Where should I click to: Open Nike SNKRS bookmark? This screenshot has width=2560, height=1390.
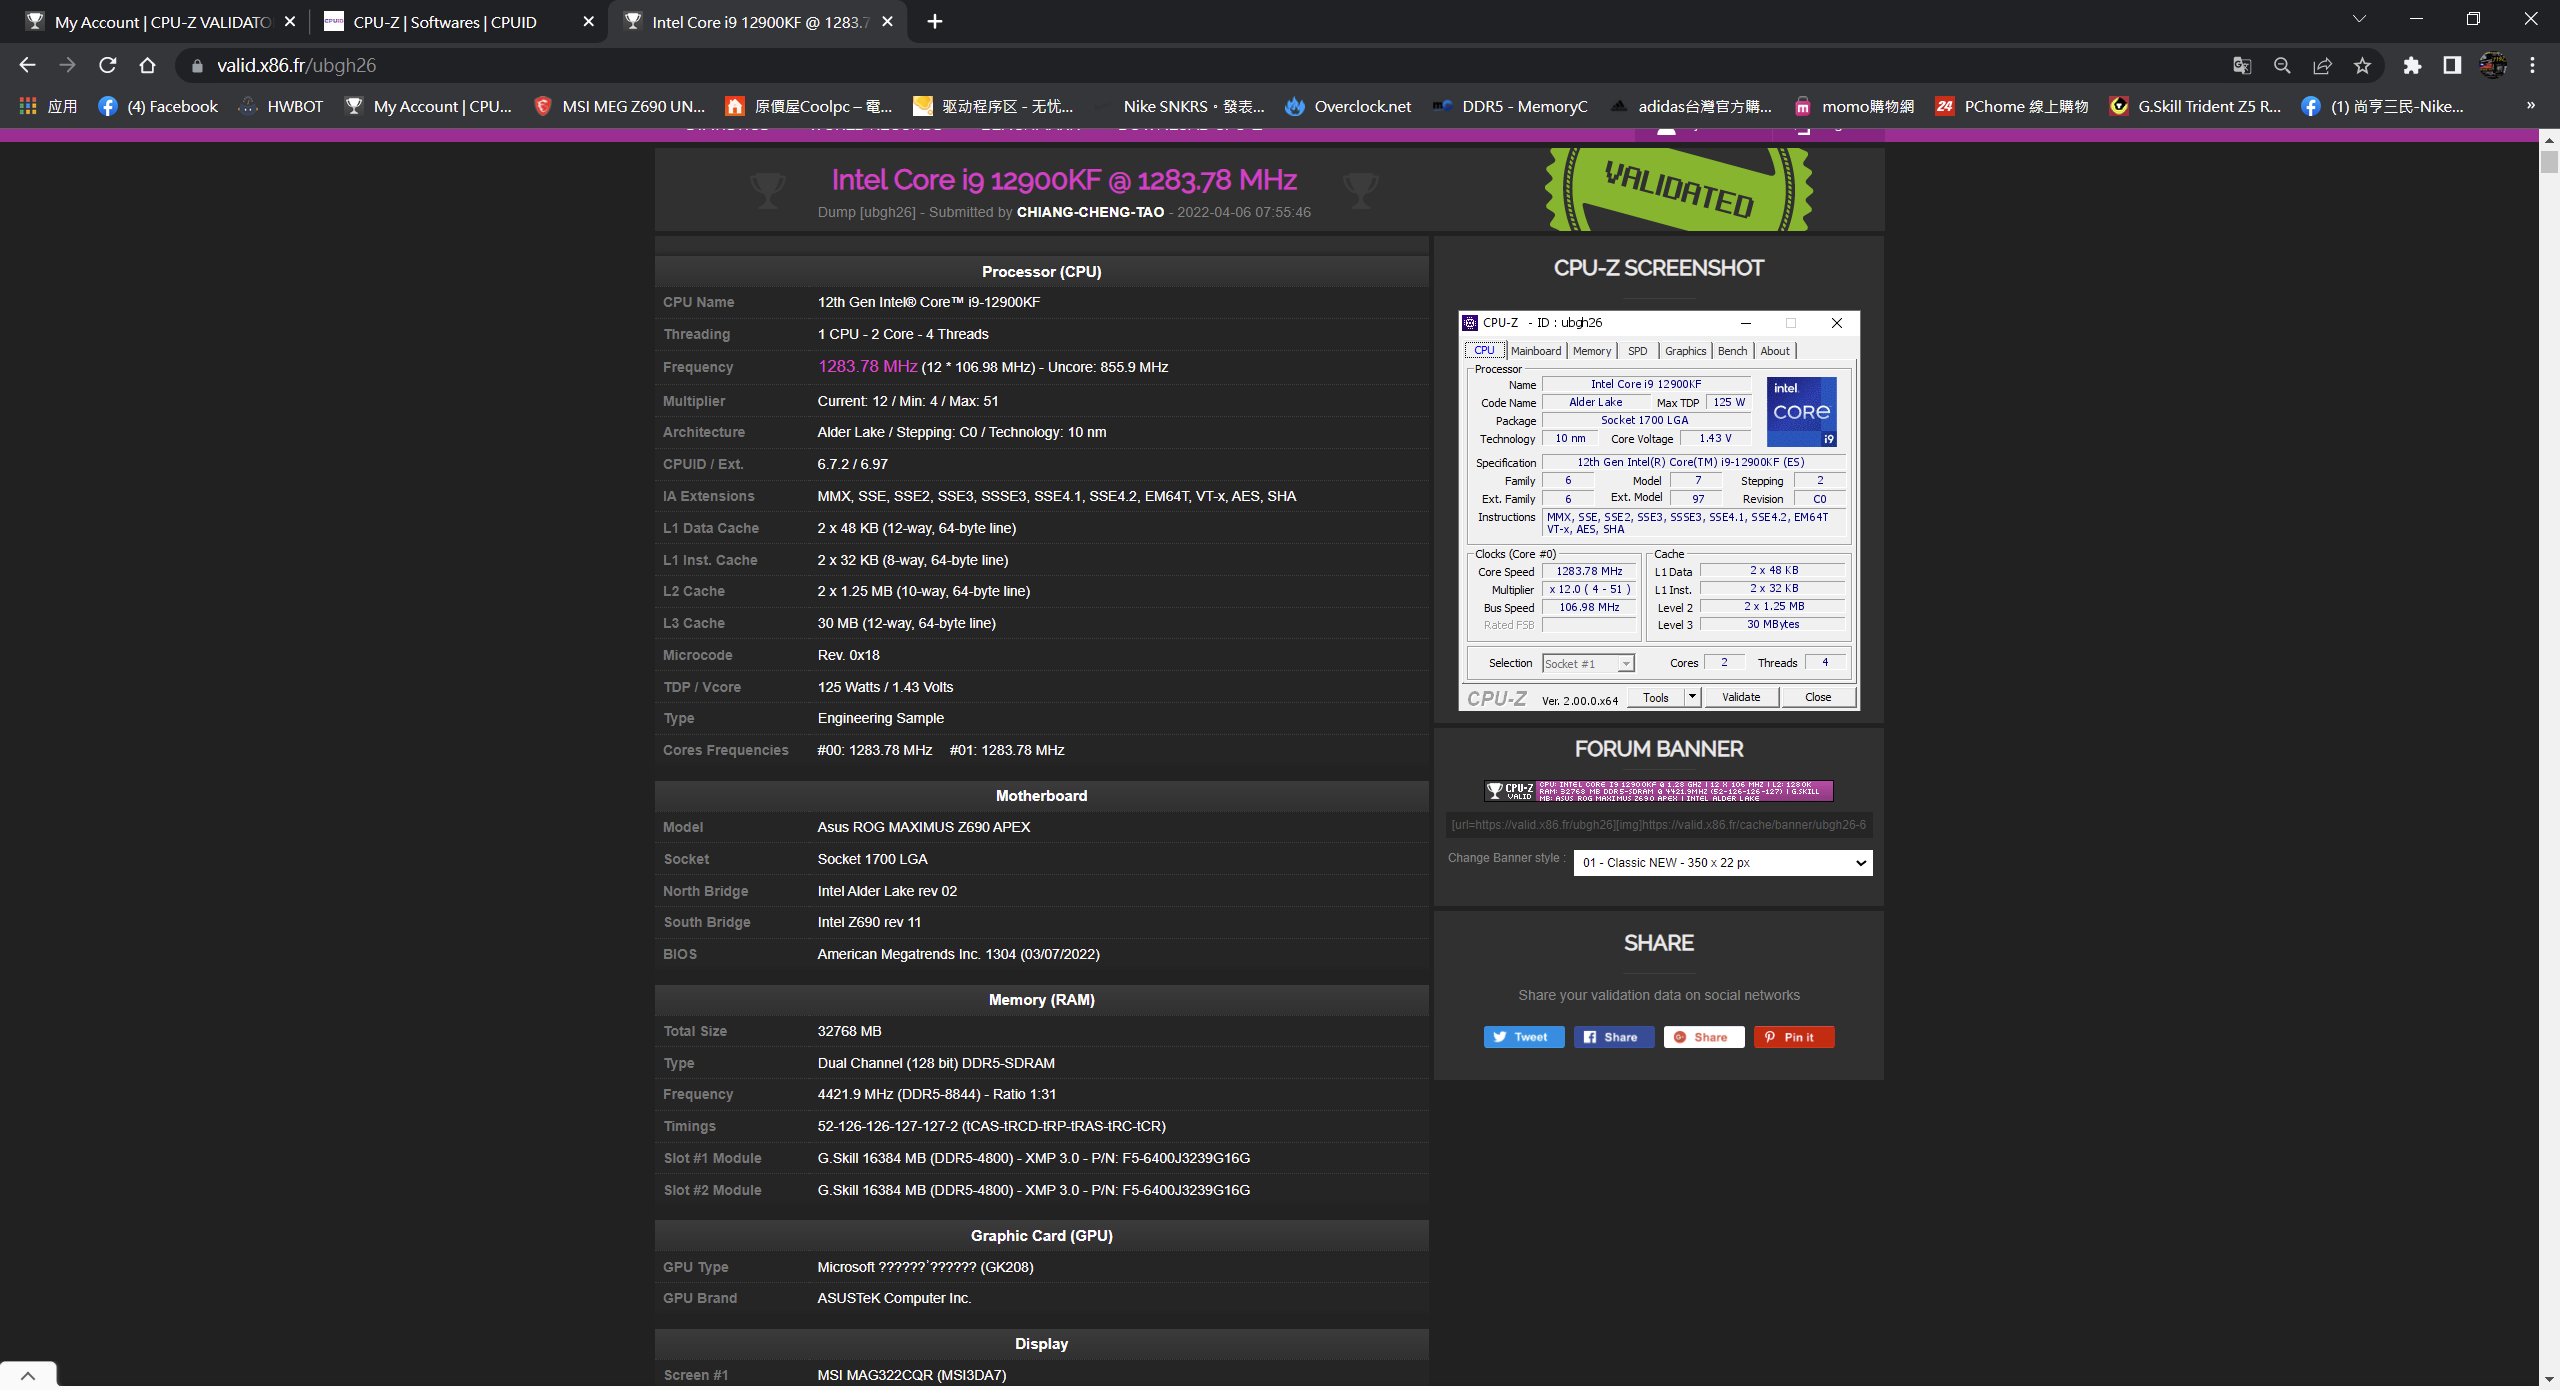click(x=1181, y=106)
